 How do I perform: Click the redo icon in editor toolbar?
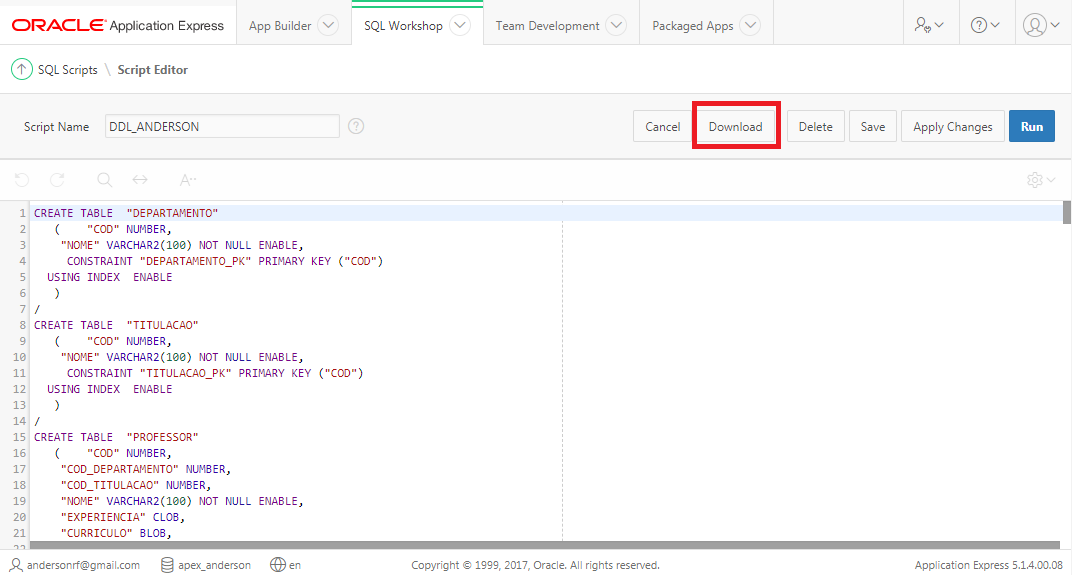tap(57, 180)
